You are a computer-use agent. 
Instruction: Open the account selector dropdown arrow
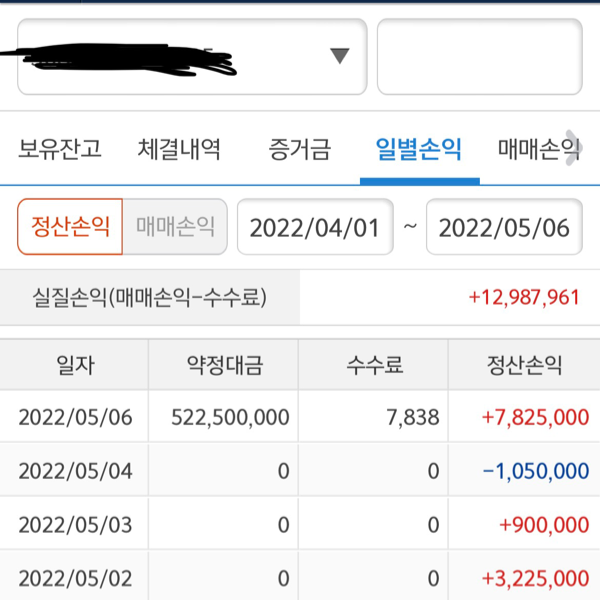click(x=340, y=56)
